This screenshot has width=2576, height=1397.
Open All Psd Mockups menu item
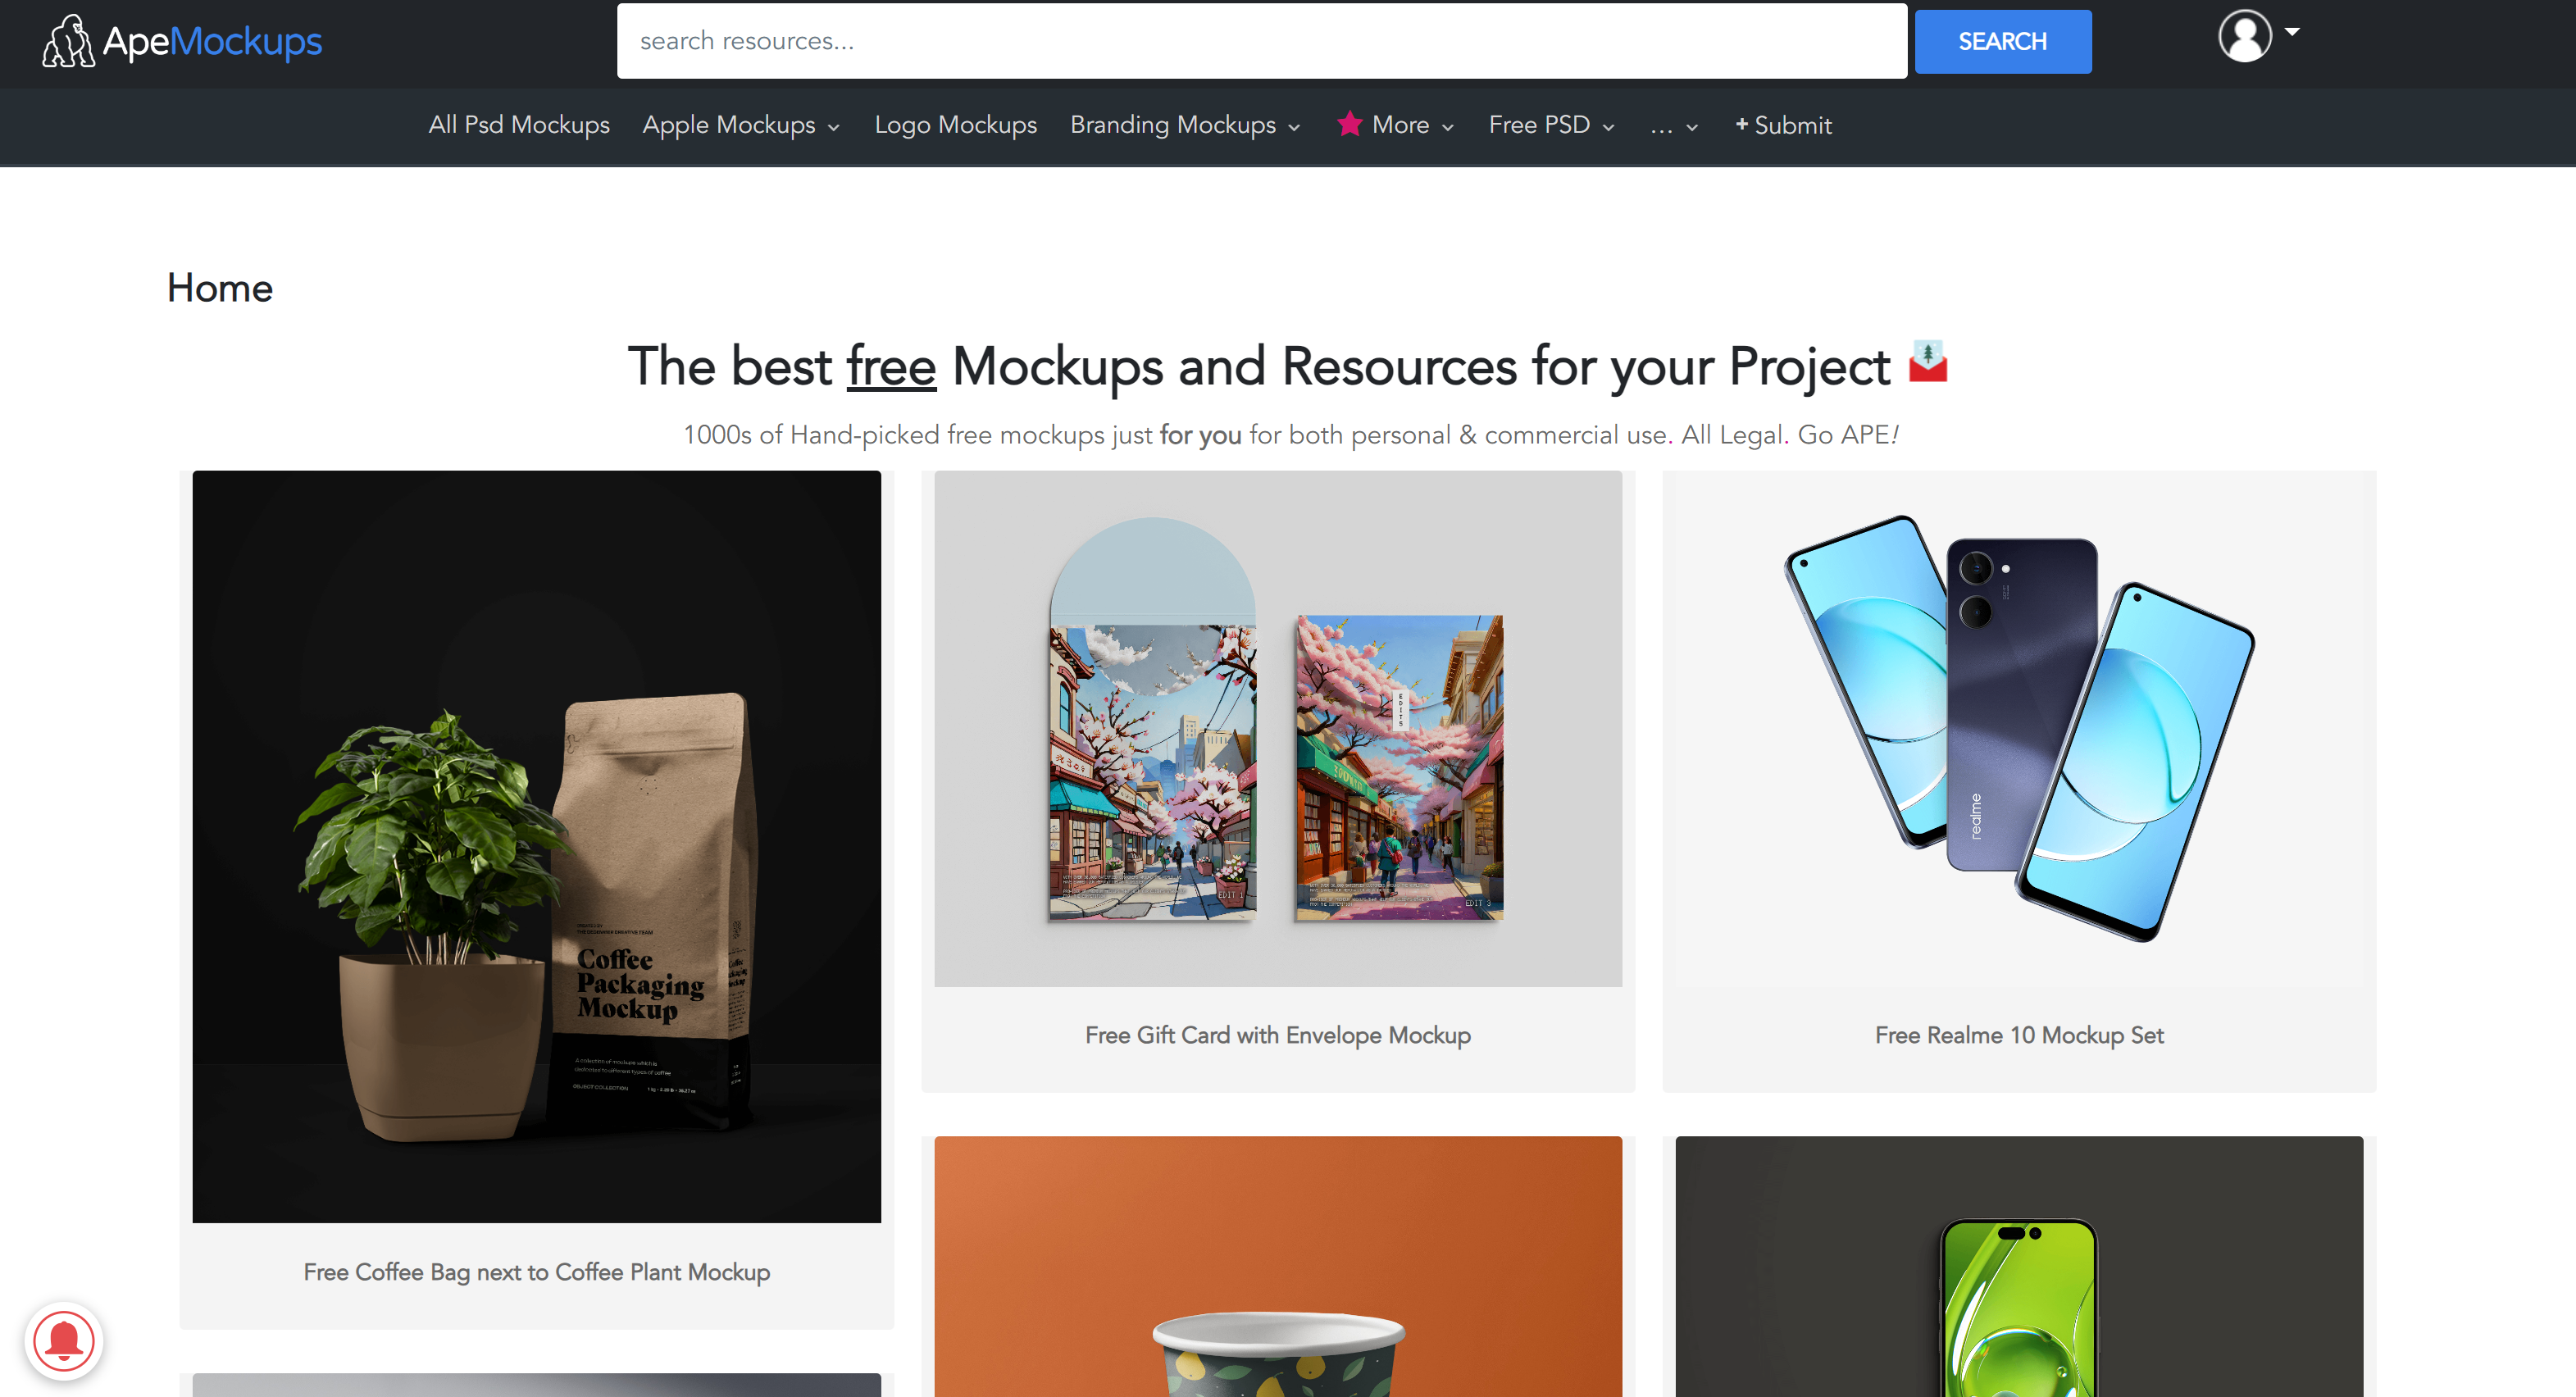pos(519,125)
